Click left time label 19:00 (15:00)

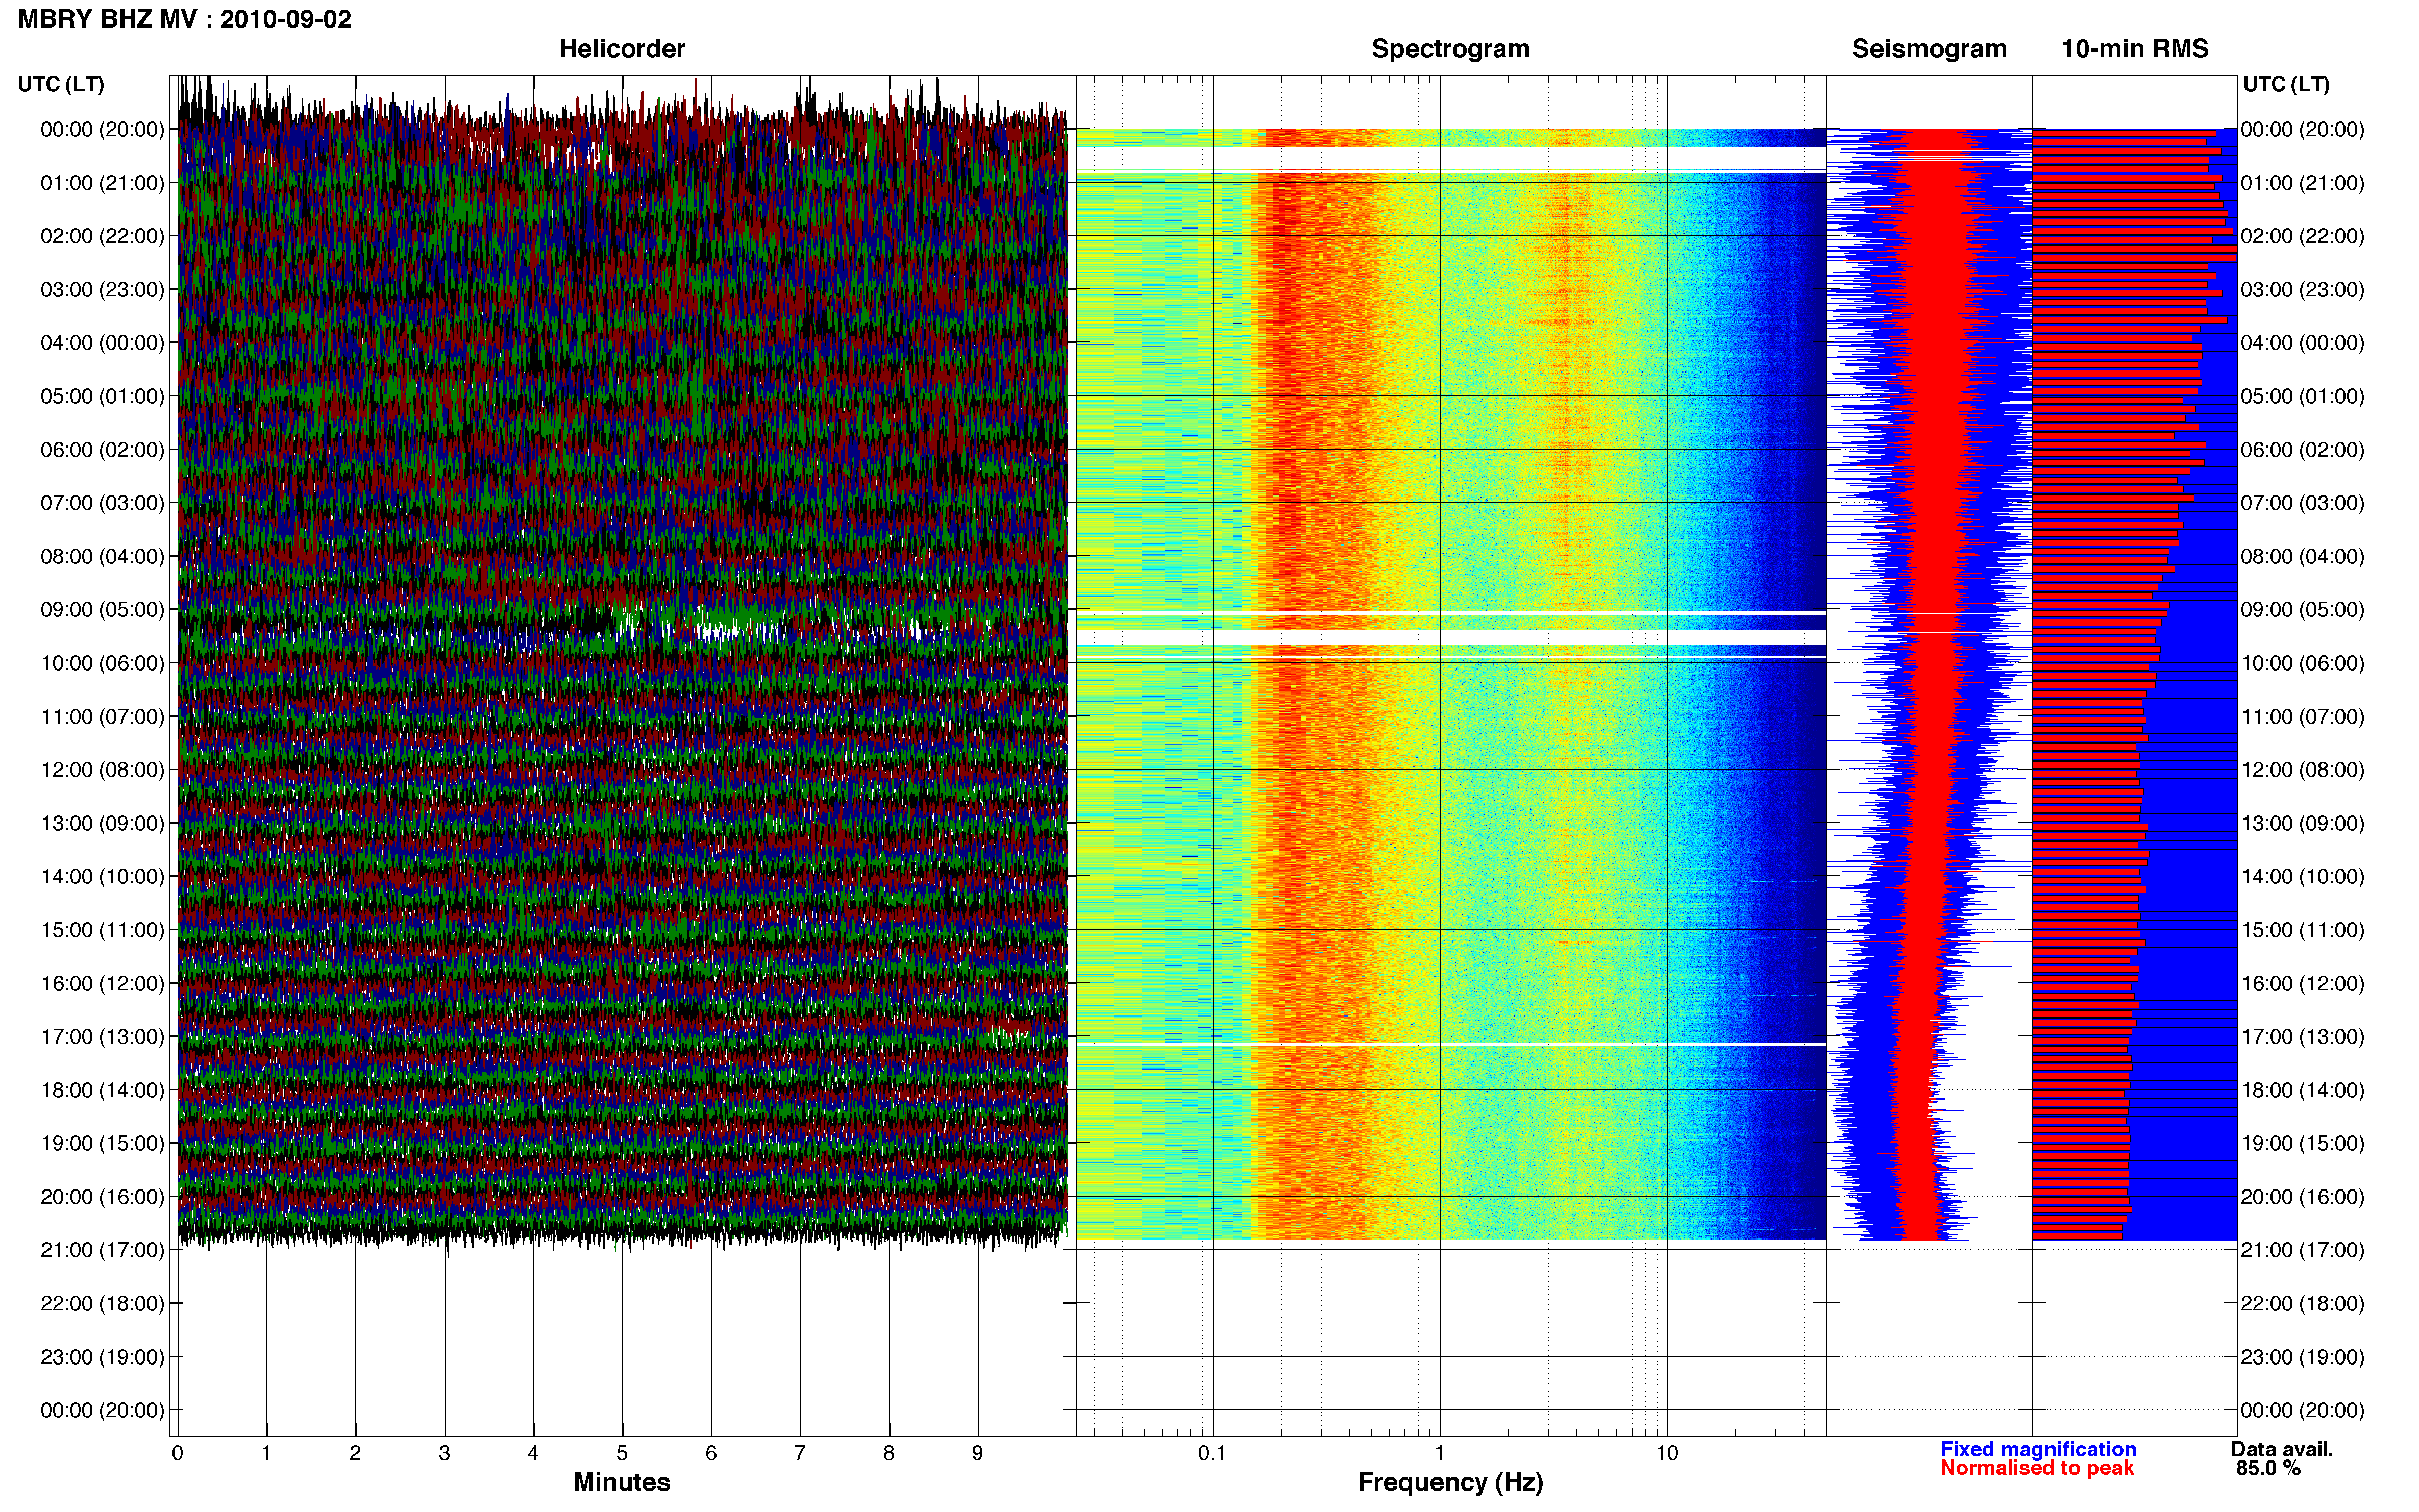click(x=102, y=1143)
